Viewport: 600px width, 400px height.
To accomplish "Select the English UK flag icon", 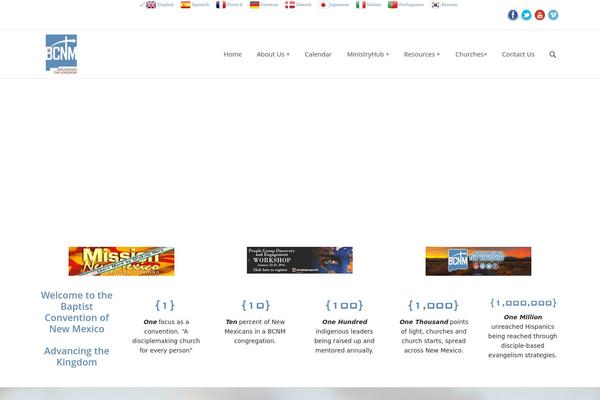I will pyautogui.click(x=151, y=5).
